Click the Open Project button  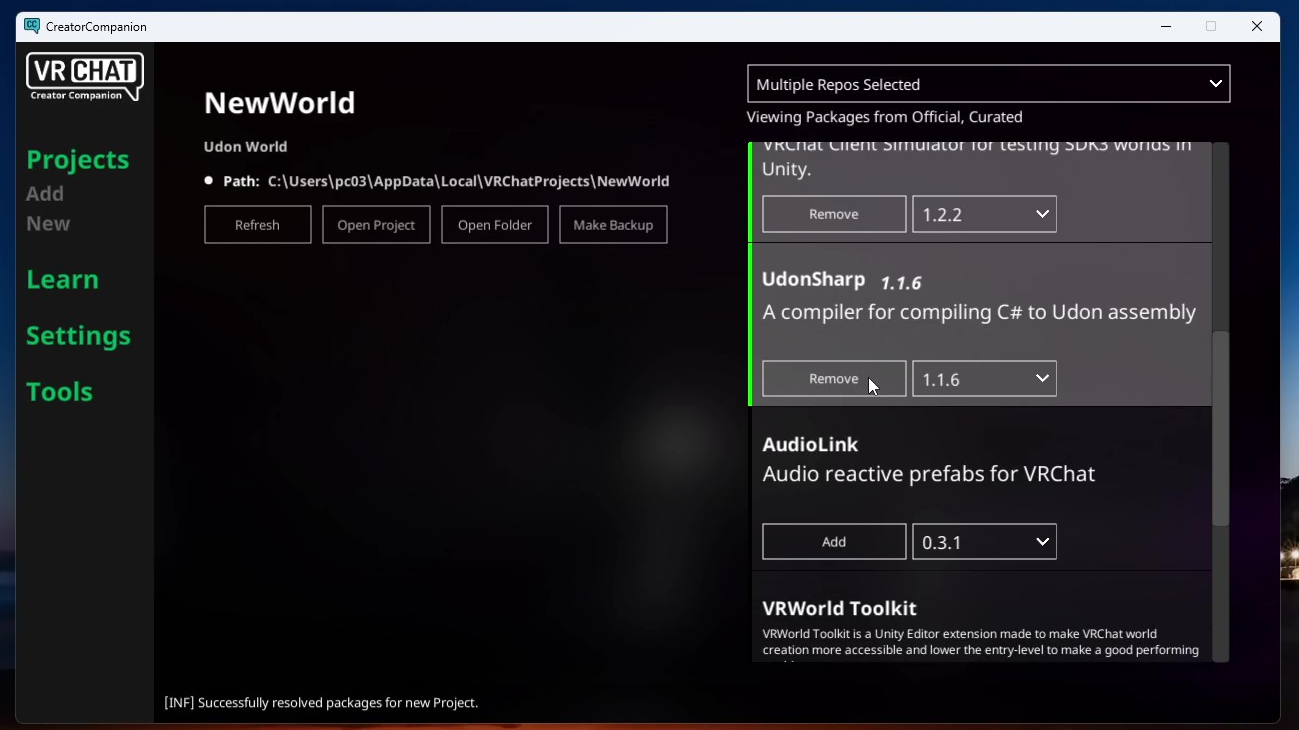click(x=376, y=225)
